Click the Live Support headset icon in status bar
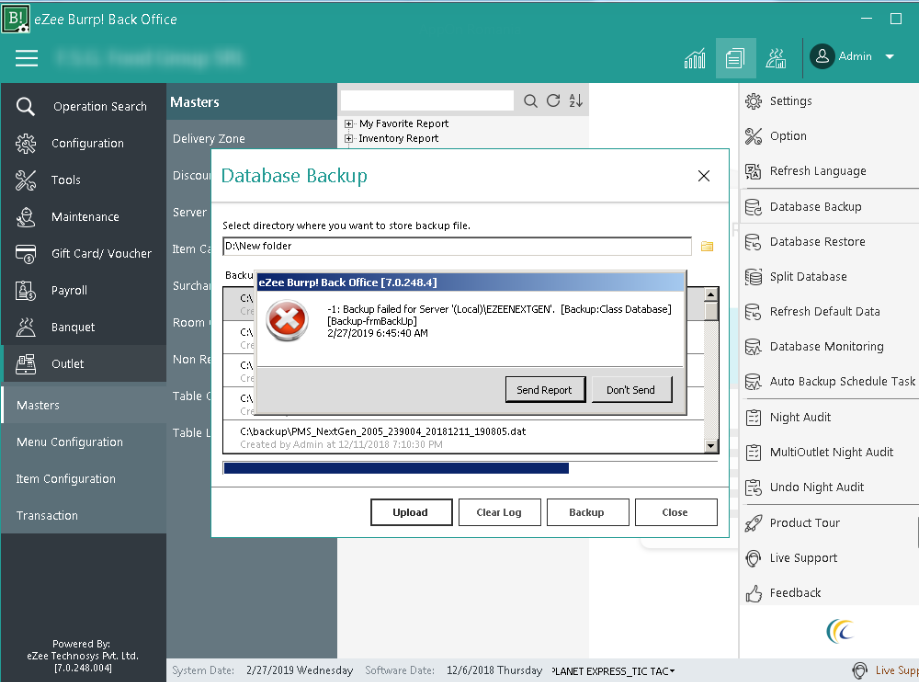 pyautogui.click(x=860, y=670)
